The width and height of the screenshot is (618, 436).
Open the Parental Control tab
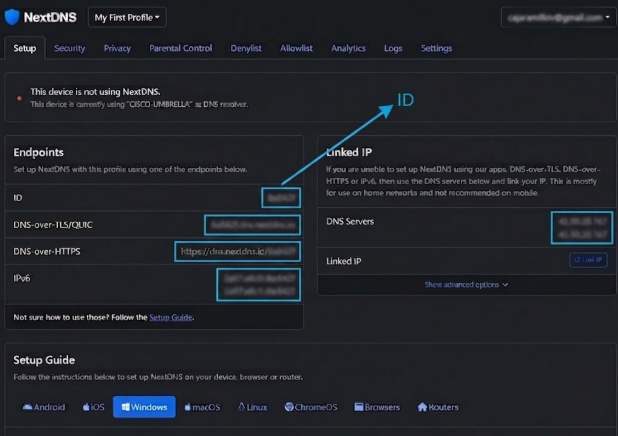pyautogui.click(x=181, y=48)
